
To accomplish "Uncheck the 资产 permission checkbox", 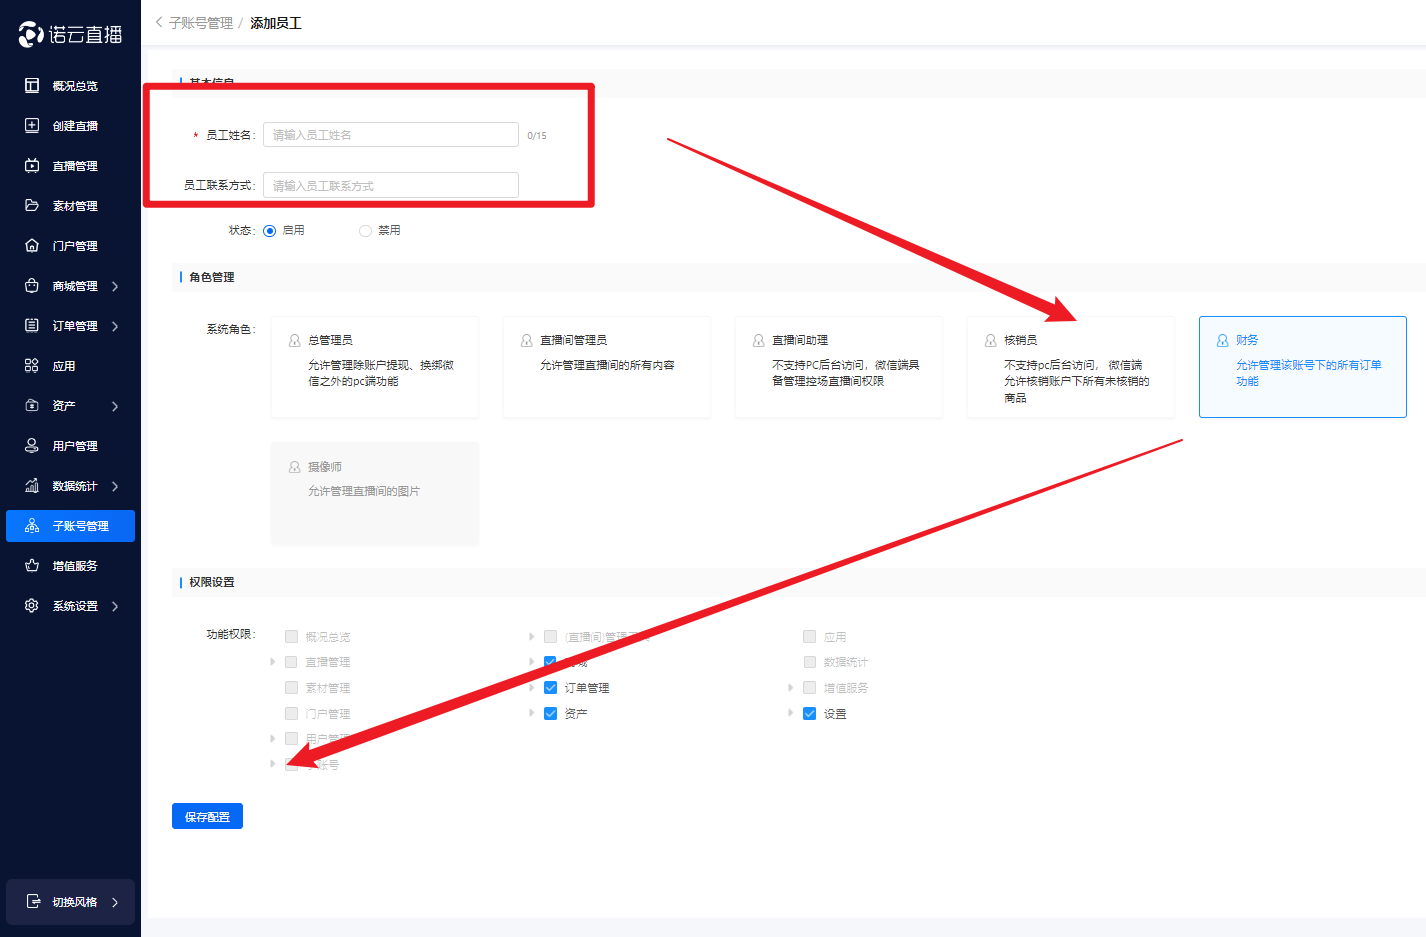I will (x=550, y=714).
